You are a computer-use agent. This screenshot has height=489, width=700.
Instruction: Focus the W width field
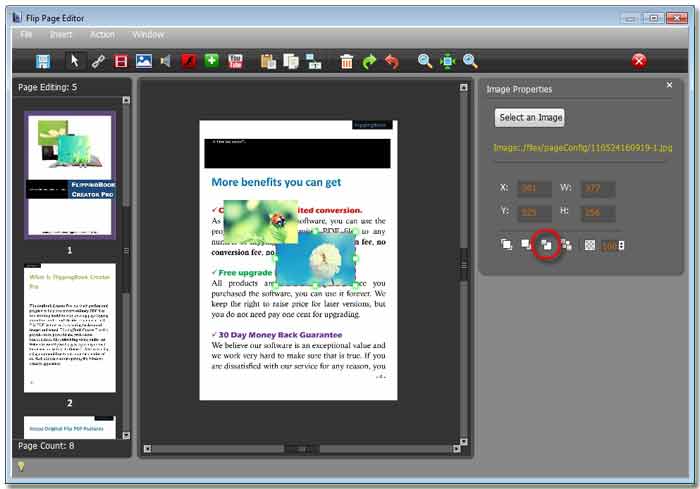[598, 188]
